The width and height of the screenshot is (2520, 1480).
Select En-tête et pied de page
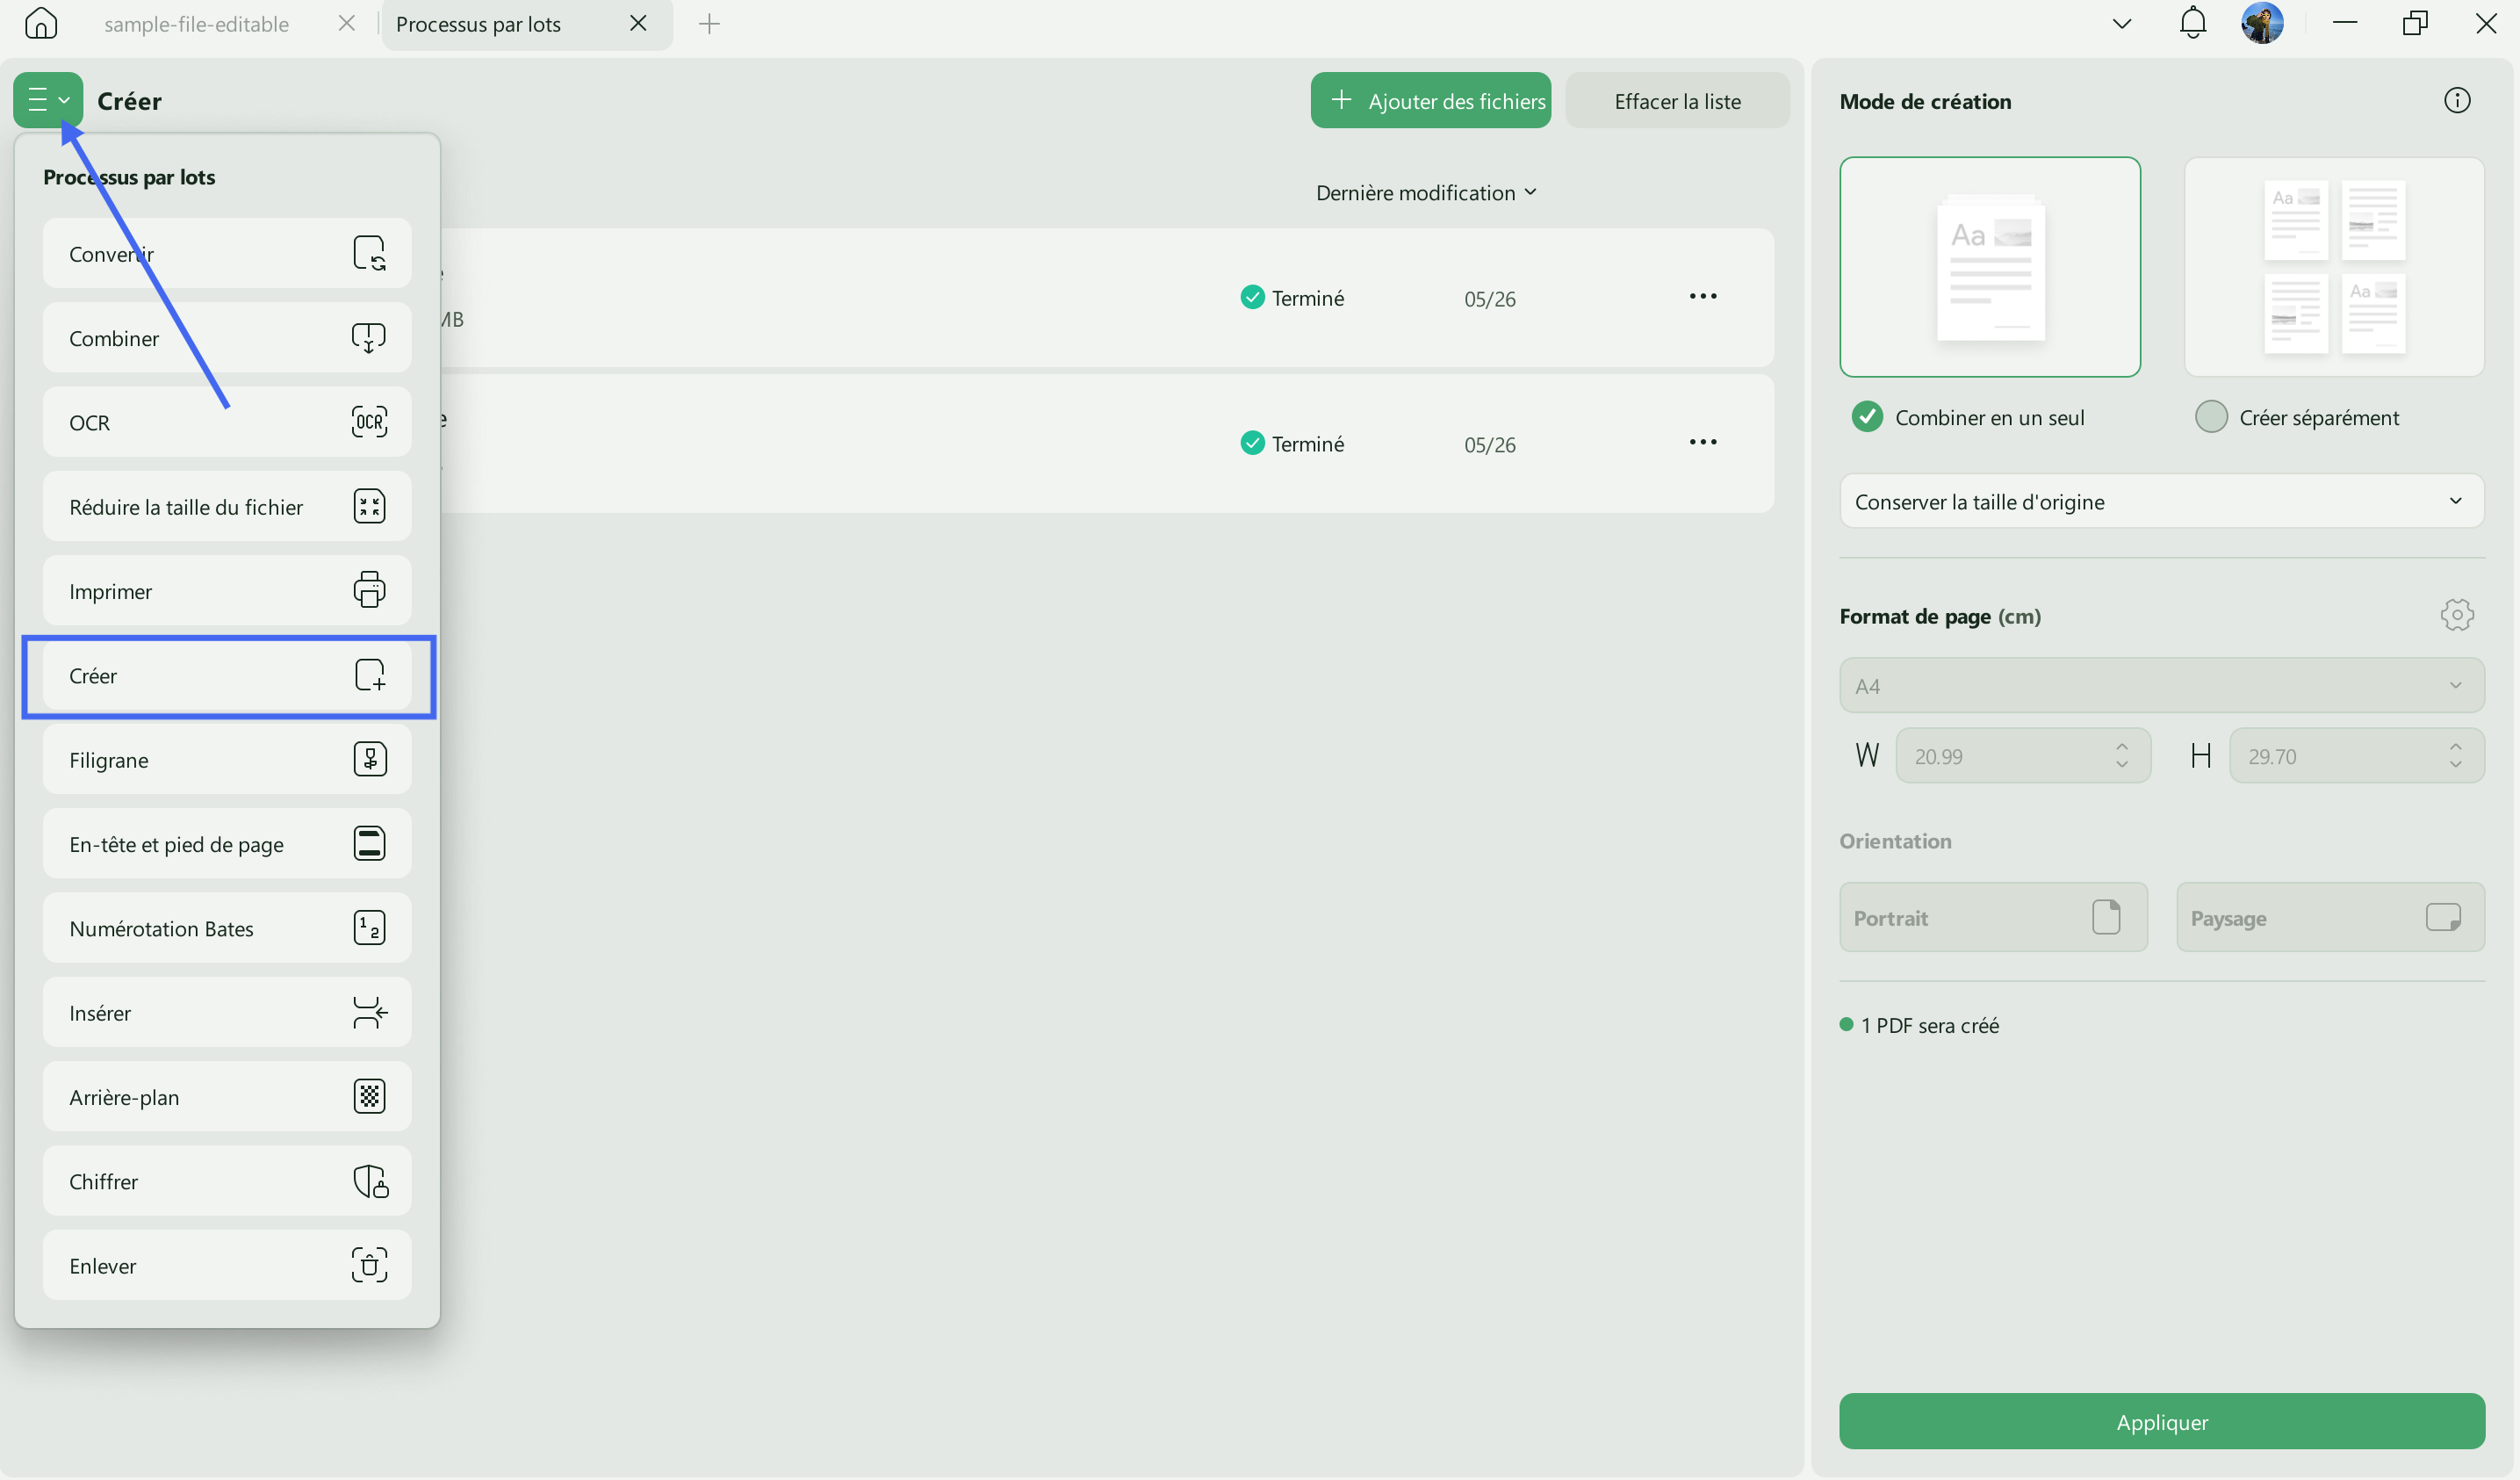(x=227, y=843)
